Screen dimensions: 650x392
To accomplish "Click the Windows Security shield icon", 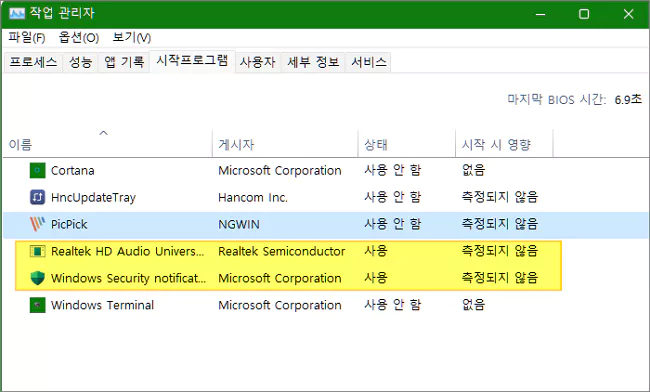I will [x=37, y=278].
